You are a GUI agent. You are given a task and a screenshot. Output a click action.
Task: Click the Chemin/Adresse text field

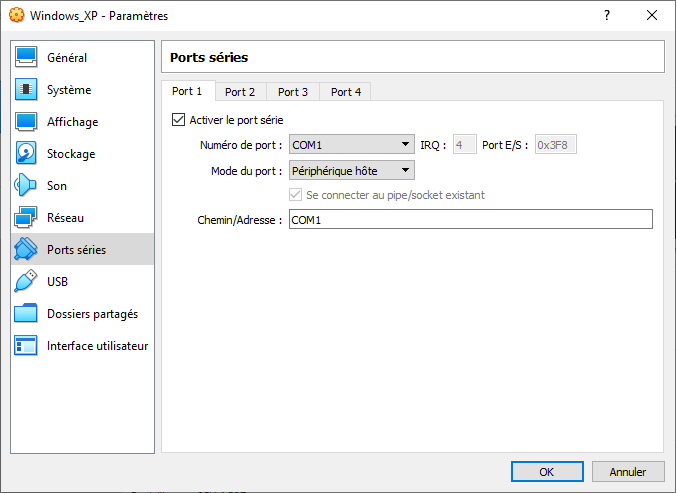[470, 220]
